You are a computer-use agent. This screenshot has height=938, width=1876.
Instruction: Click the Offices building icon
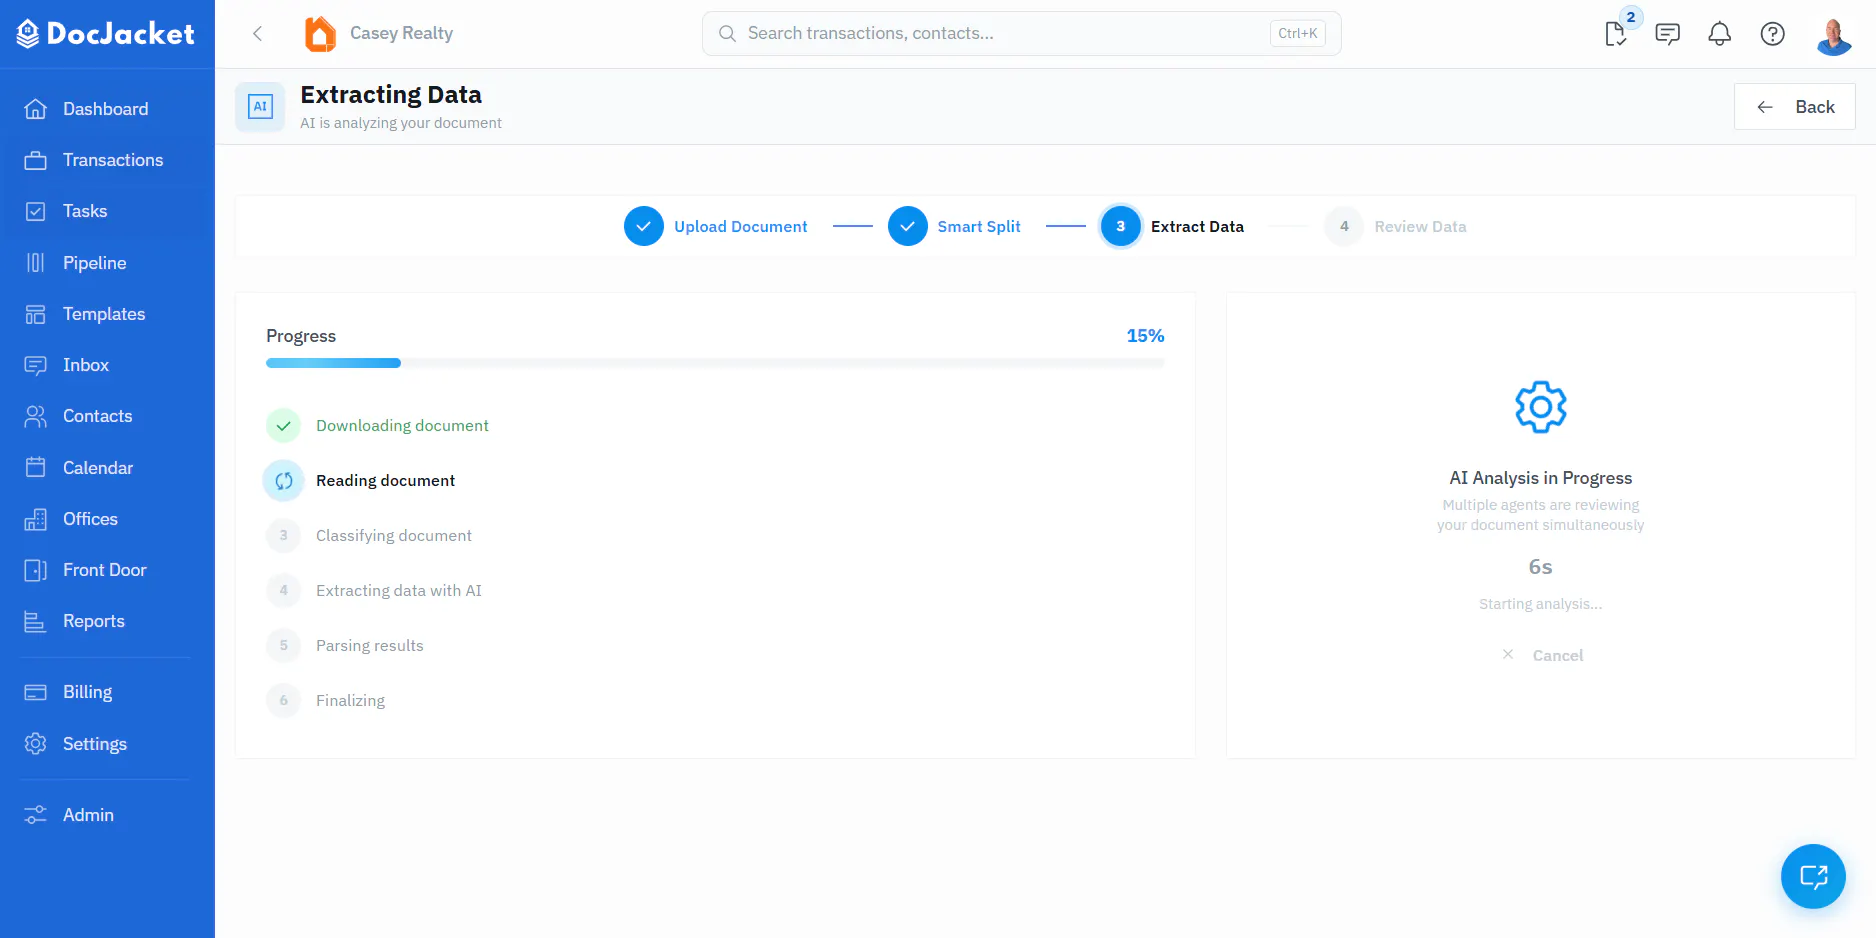click(x=36, y=519)
